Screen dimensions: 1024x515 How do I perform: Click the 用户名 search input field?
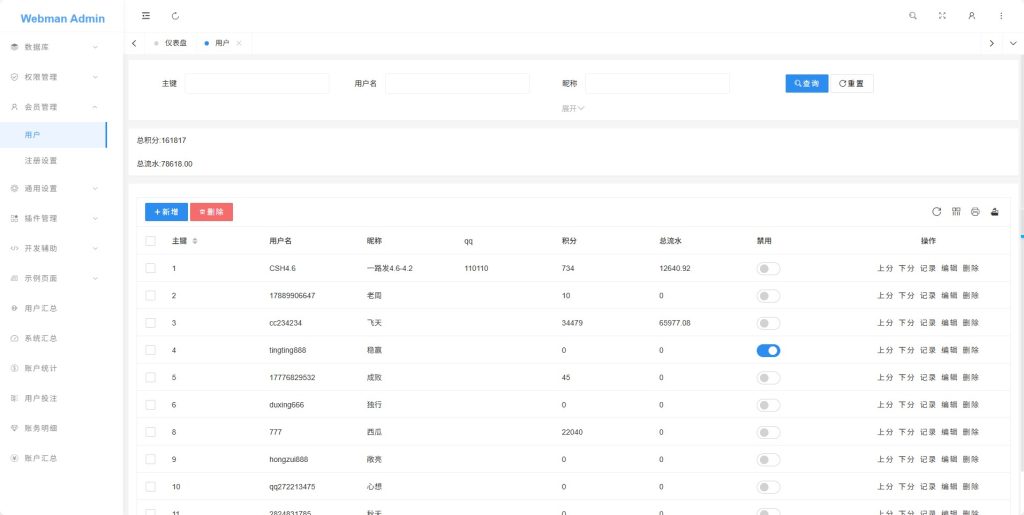point(457,84)
